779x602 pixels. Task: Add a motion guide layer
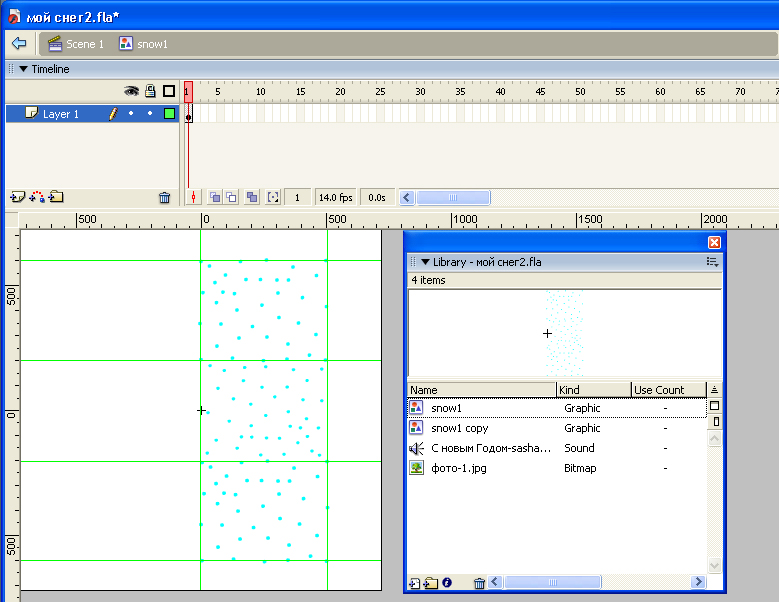(x=36, y=197)
